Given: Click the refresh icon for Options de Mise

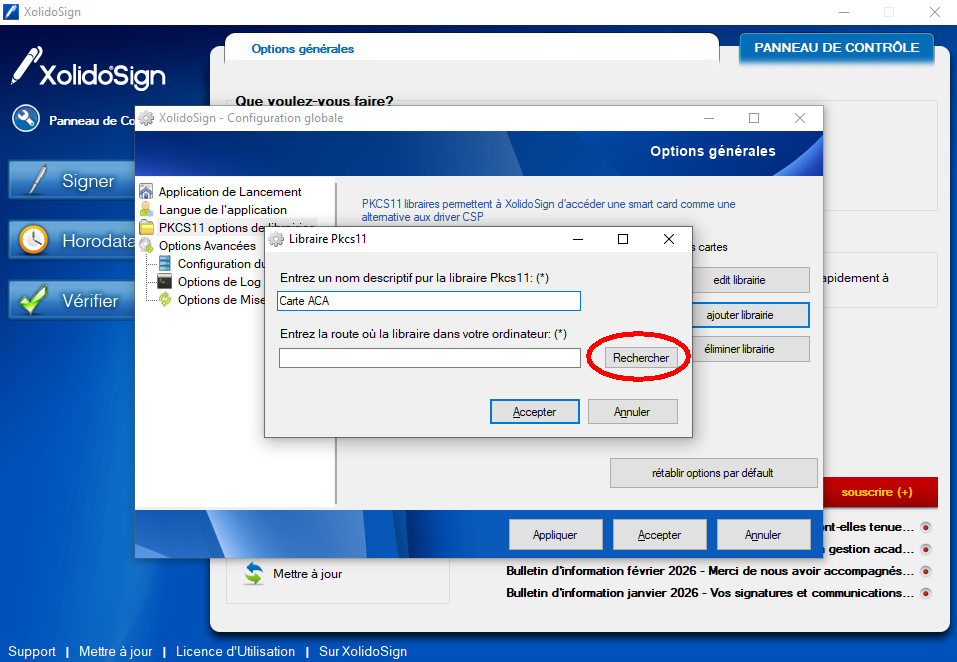Looking at the screenshot, I should coord(165,299).
